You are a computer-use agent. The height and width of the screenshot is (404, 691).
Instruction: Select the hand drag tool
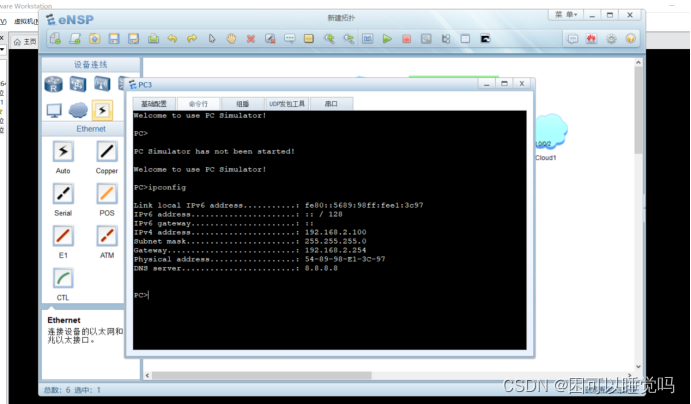click(231, 39)
